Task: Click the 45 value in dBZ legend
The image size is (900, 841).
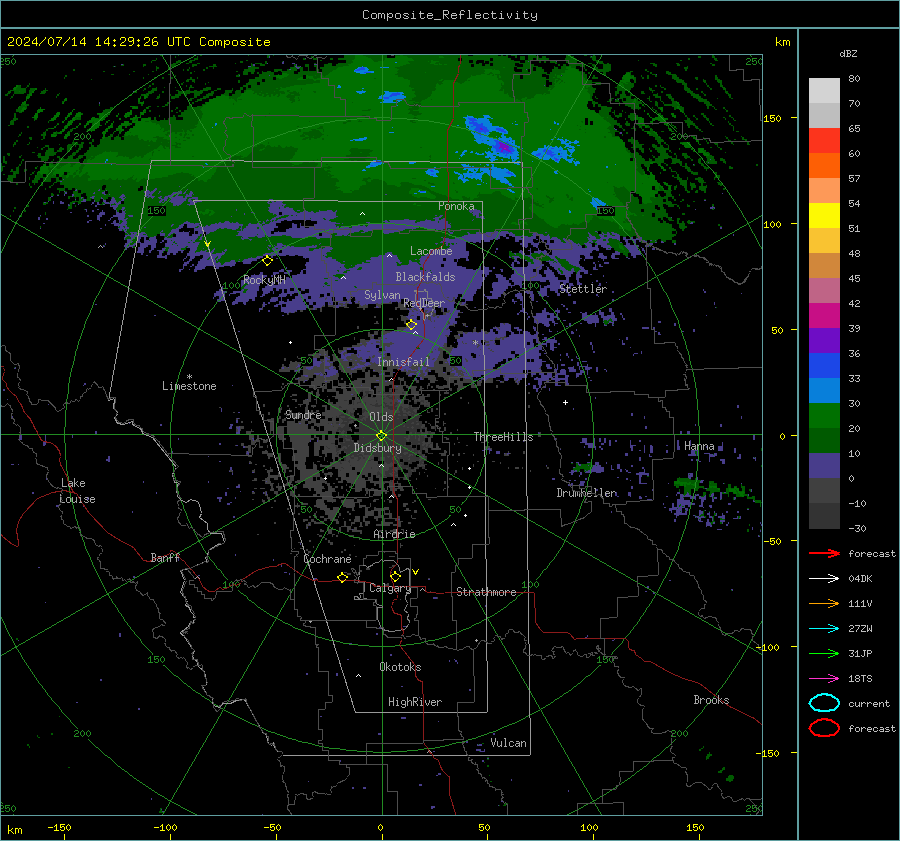Action: (854, 278)
